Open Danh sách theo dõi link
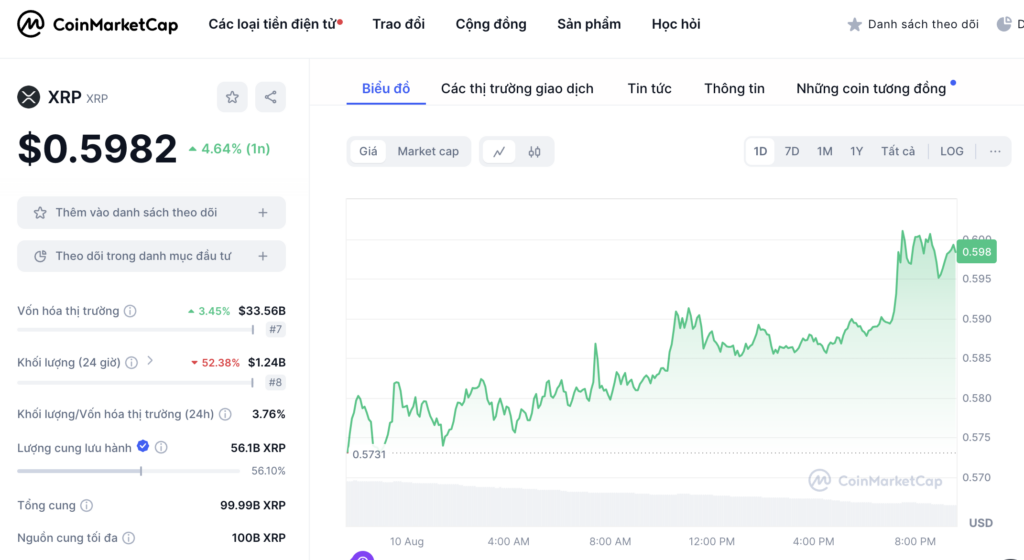 pos(913,25)
